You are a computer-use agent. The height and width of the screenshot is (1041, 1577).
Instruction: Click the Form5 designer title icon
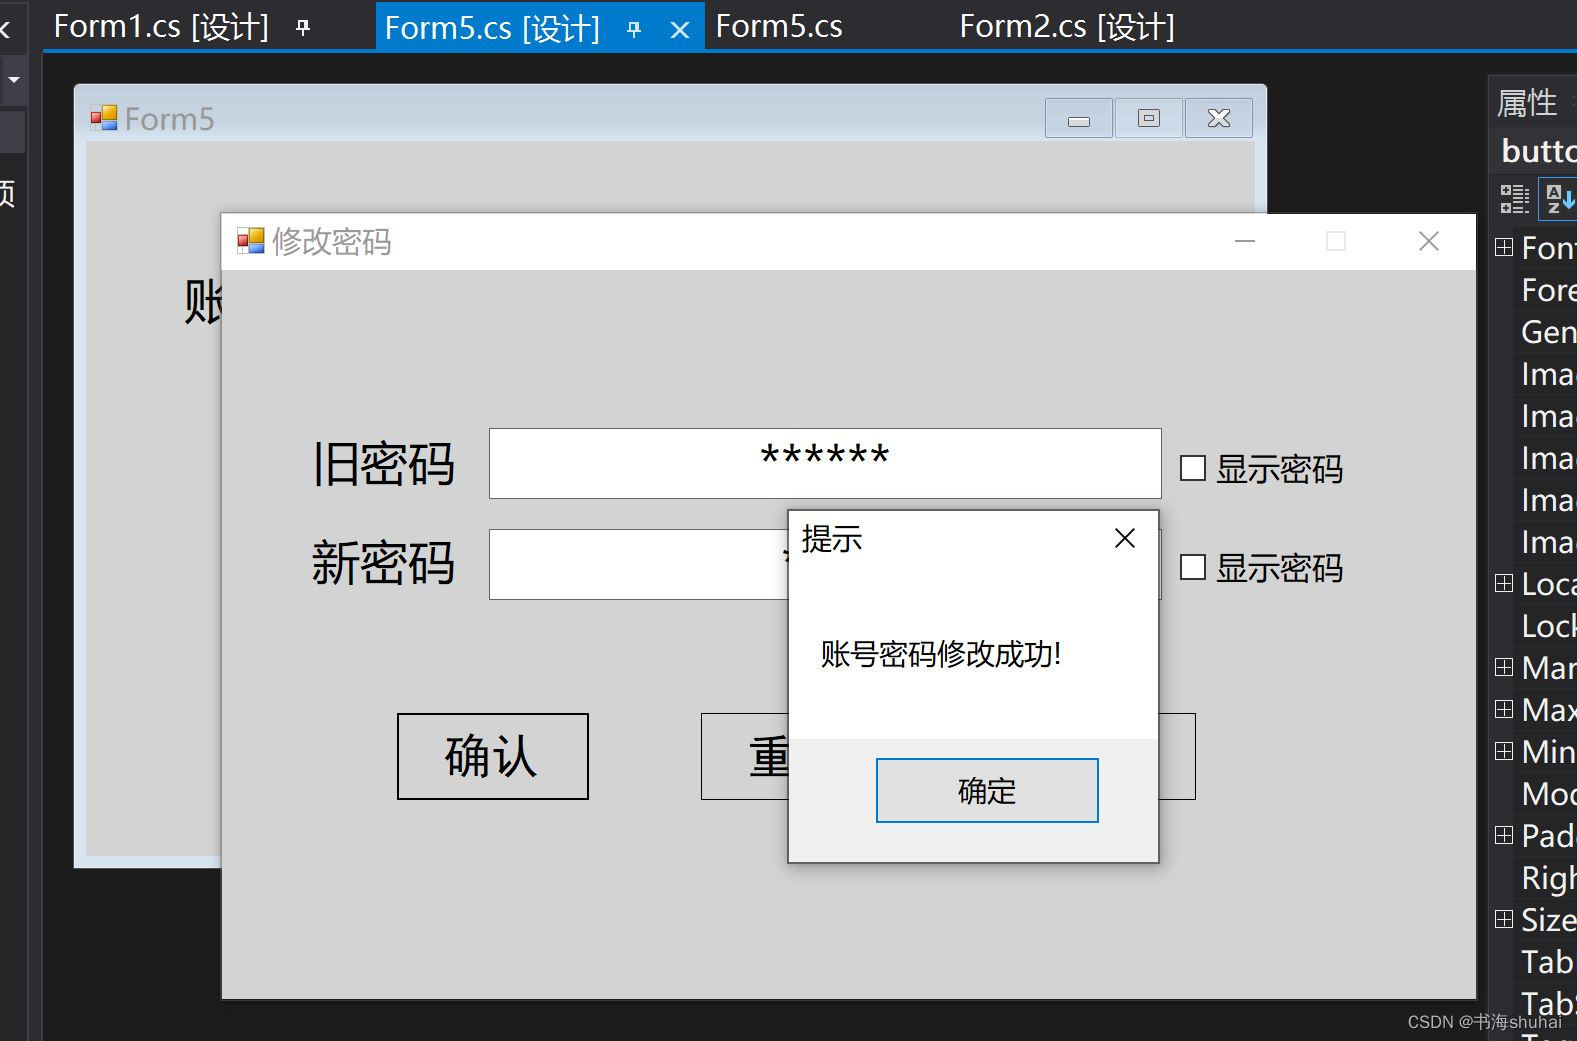click(104, 118)
